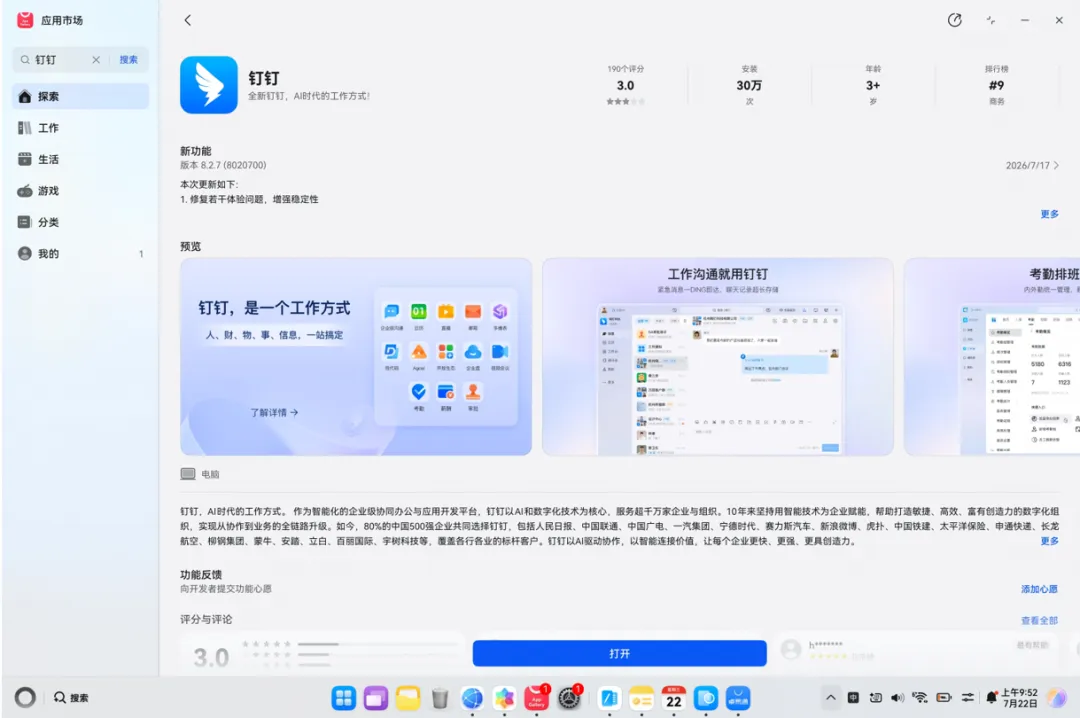Click the circular launcher icon in taskbar

point(25,698)
